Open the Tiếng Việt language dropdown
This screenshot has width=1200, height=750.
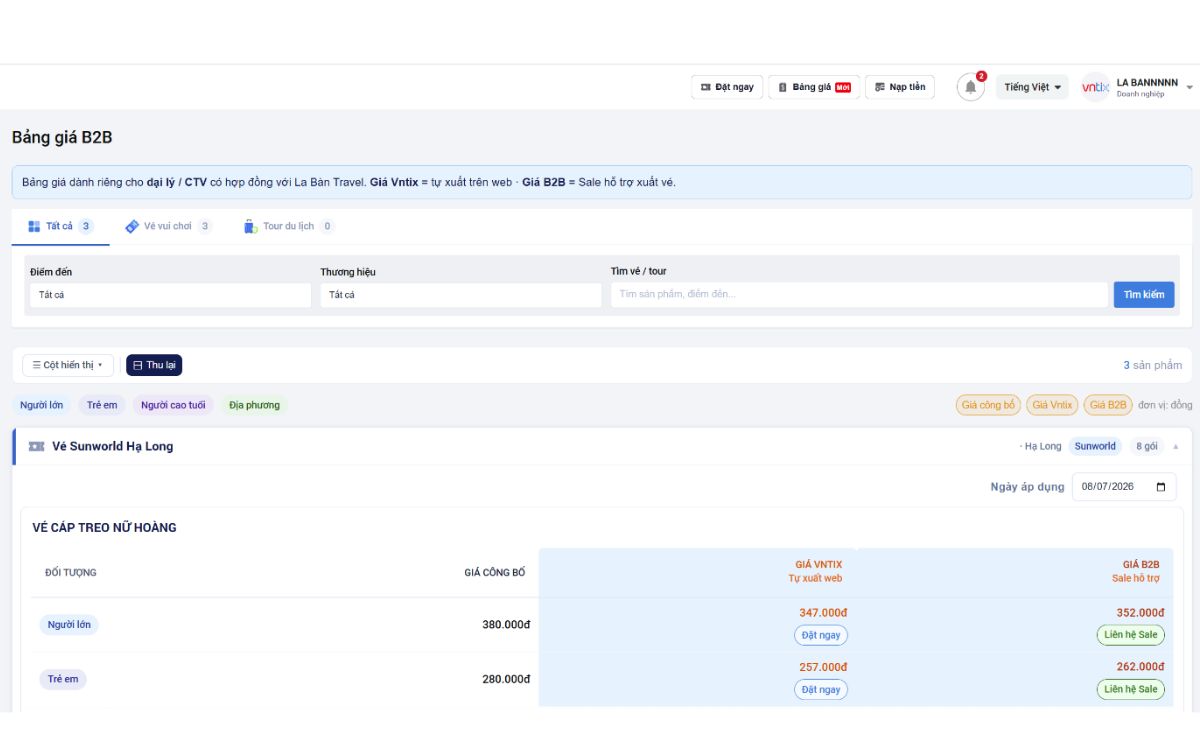(1032, 87)
